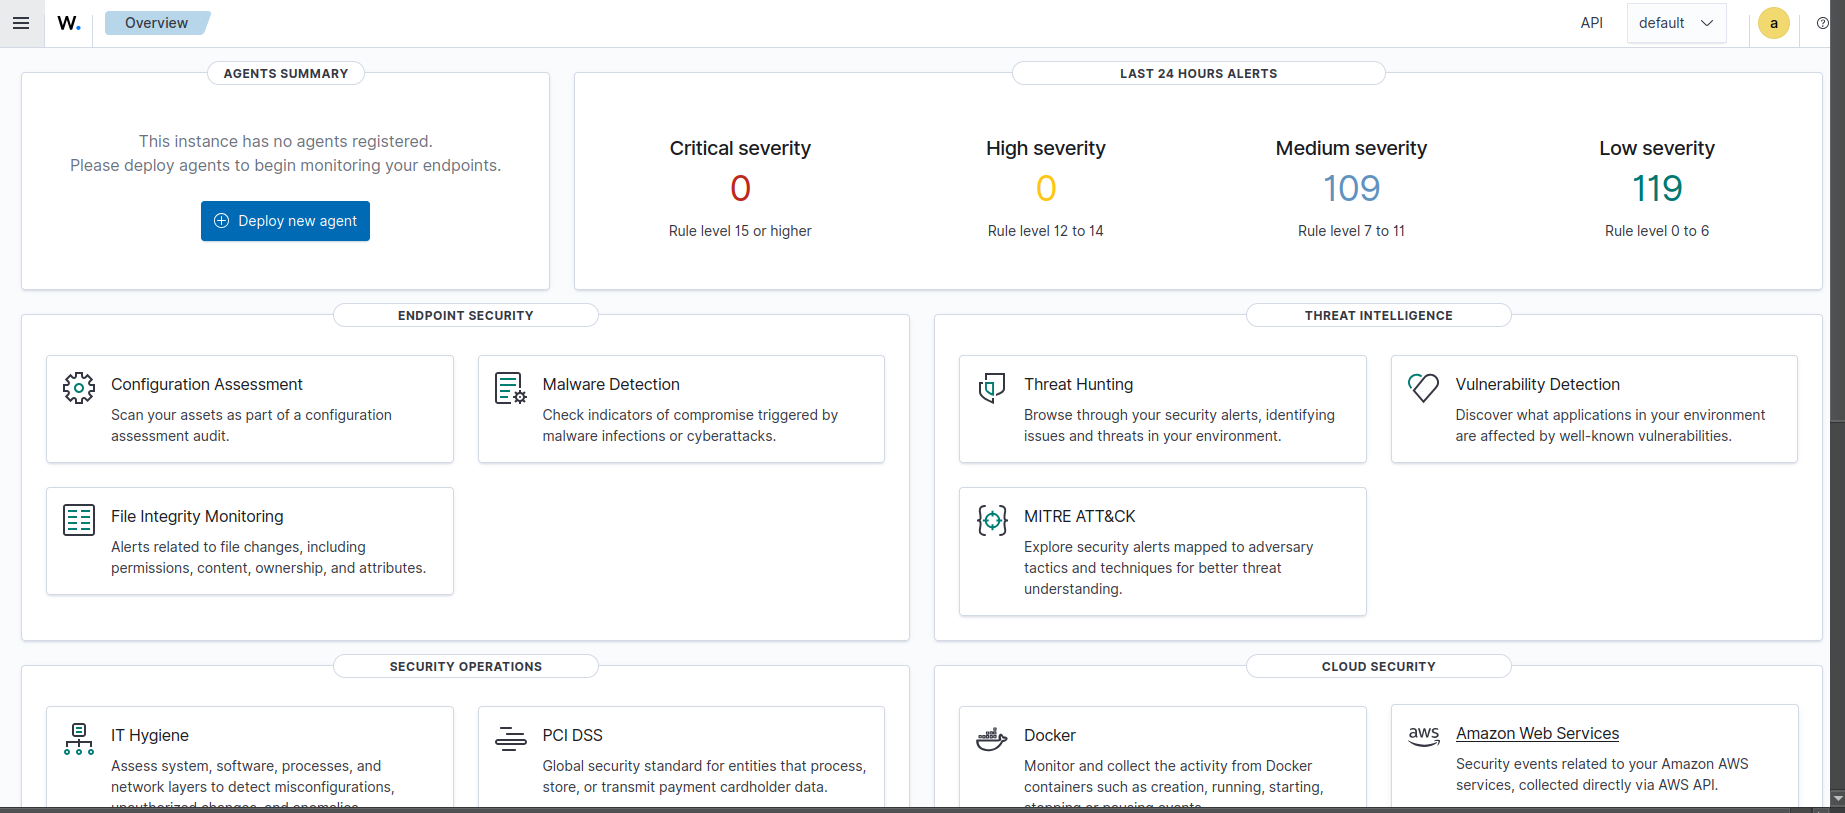
Task: Open the Docker module card
Action: [1163, 757]
